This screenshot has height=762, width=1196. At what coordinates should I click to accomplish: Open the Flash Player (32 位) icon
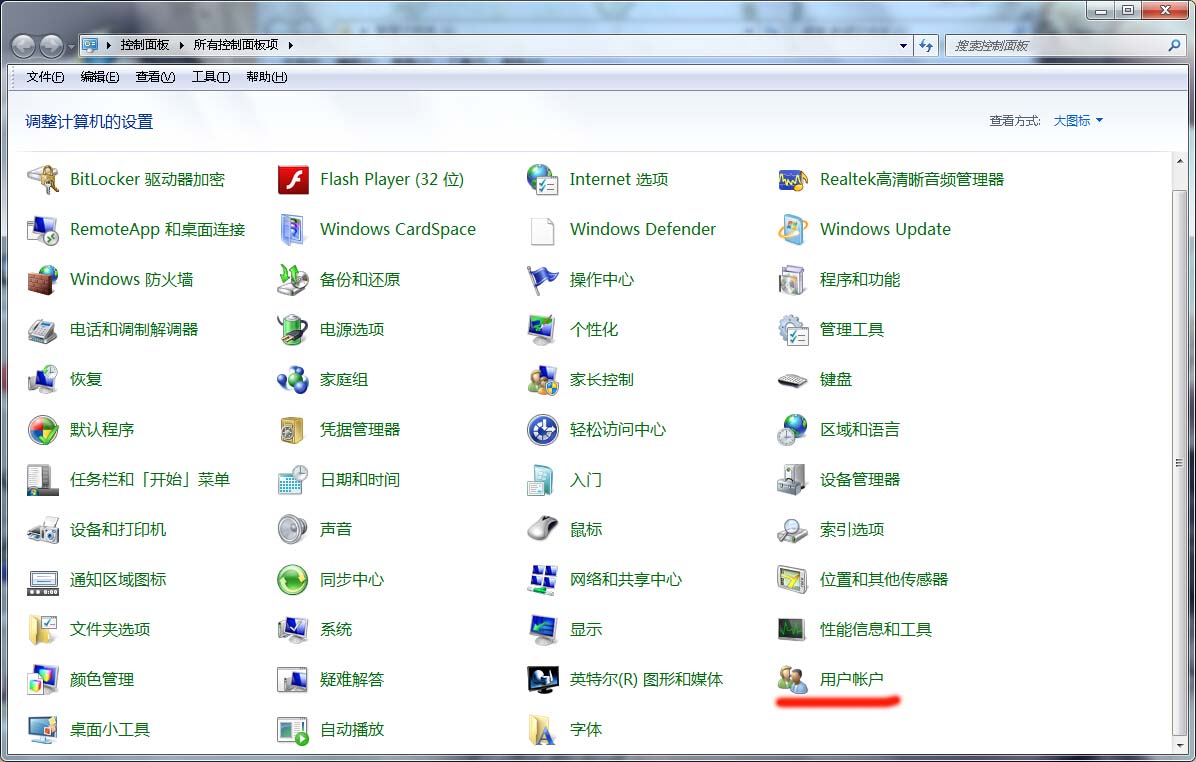[x=293, y=180]
